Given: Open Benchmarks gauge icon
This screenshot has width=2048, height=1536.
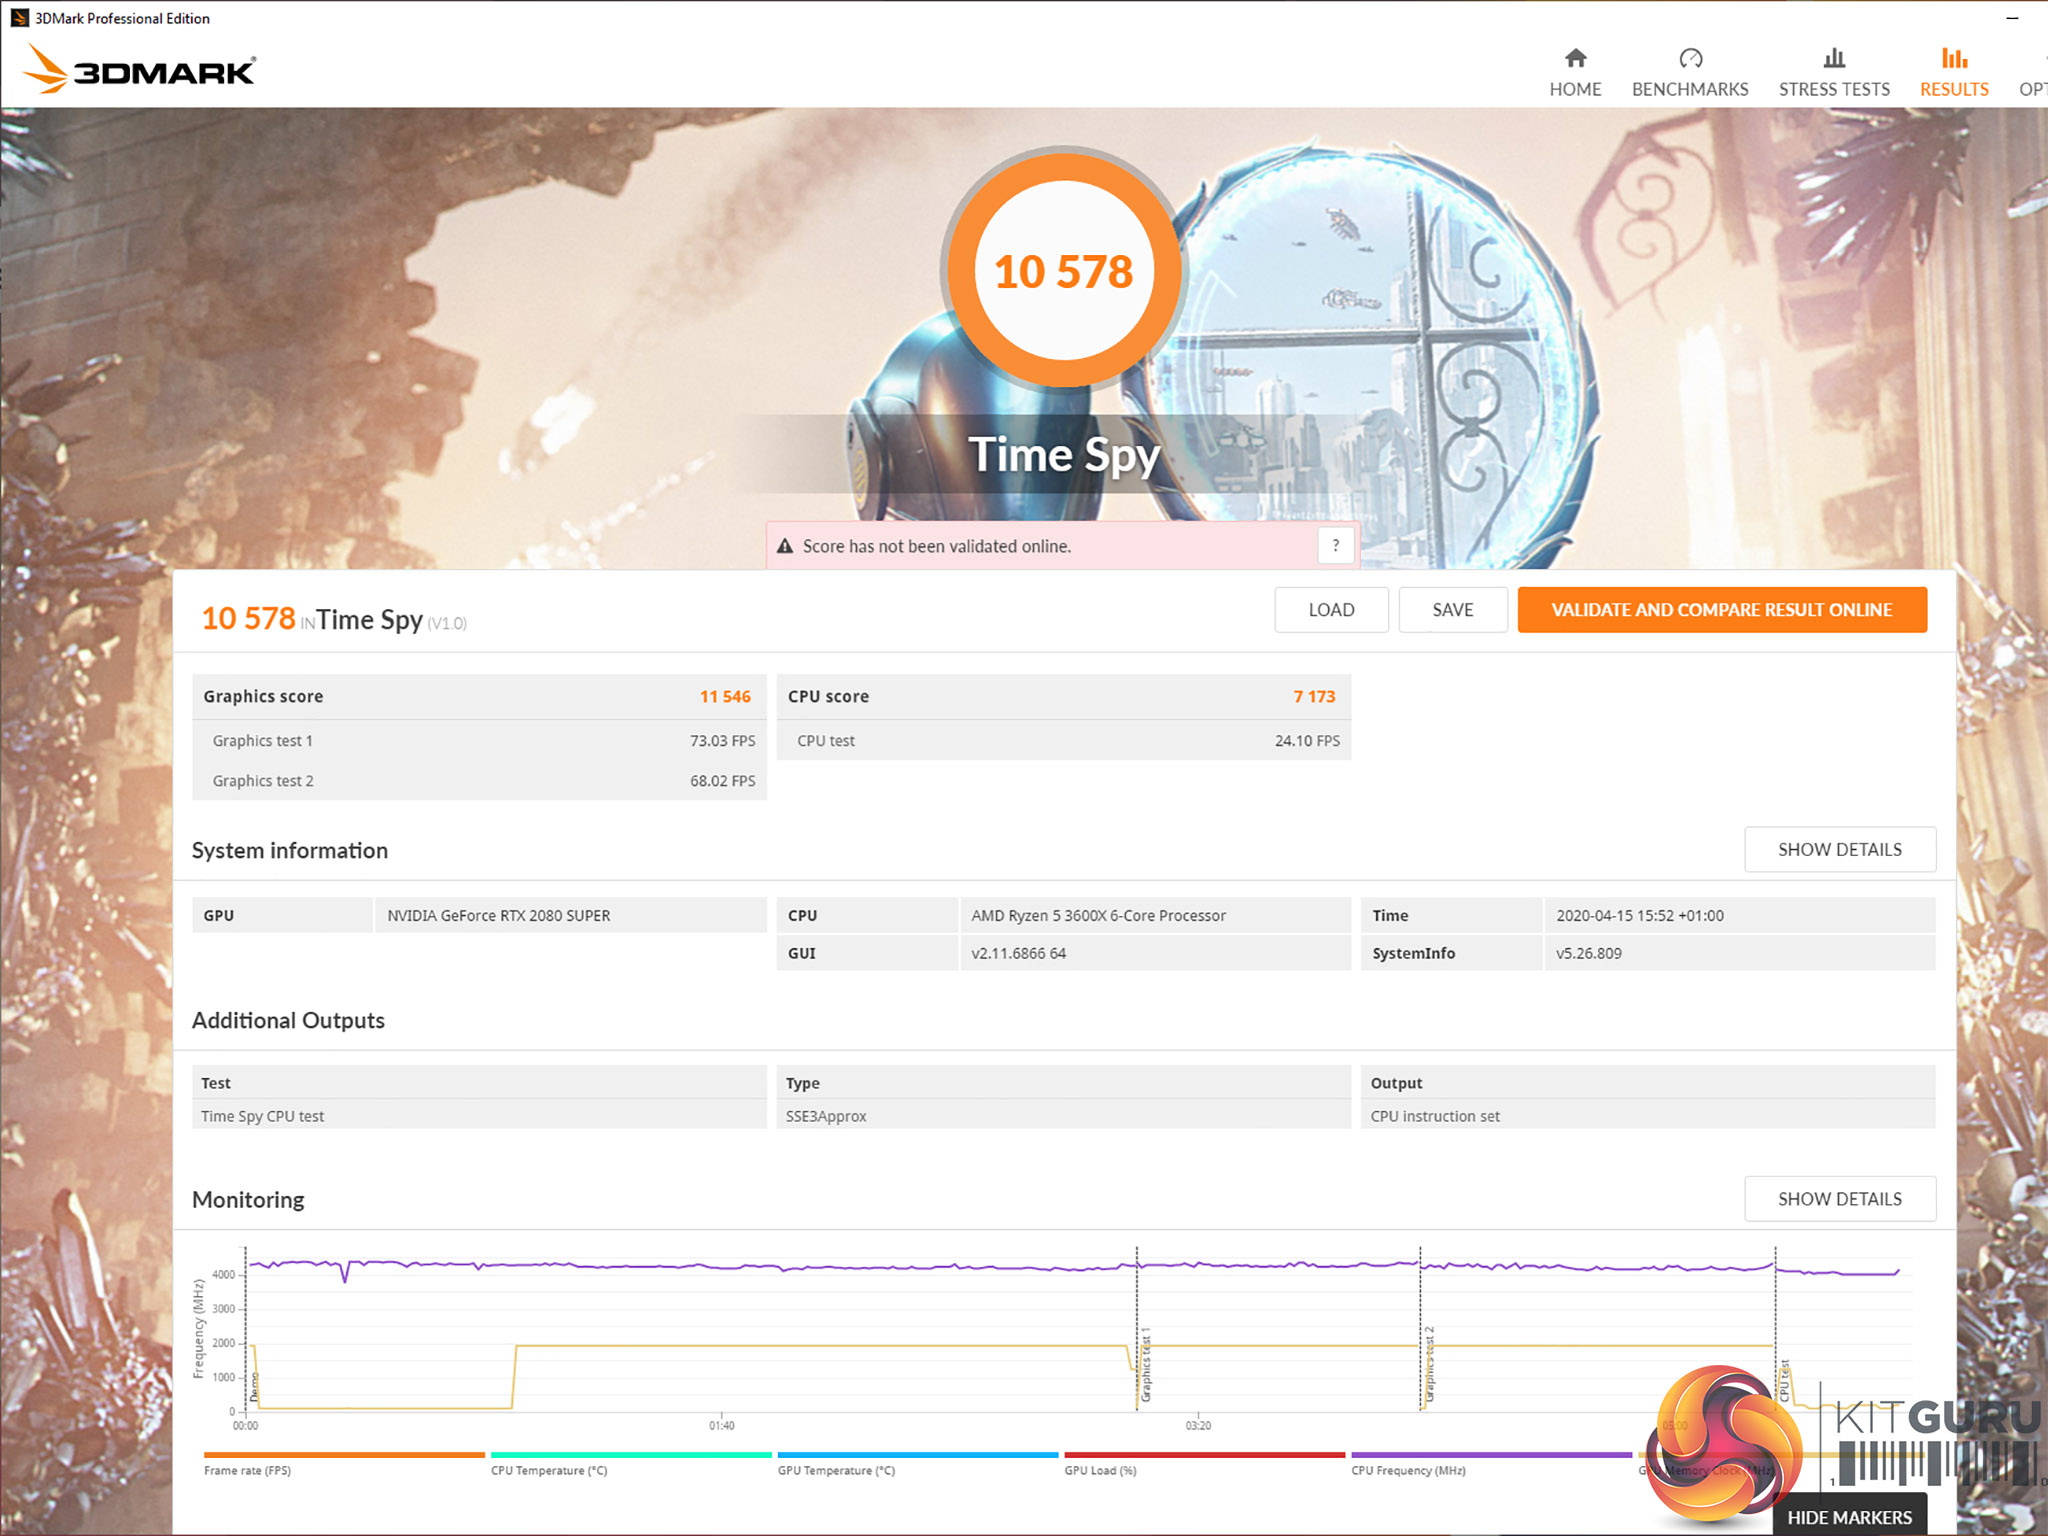Looking at the screenshot, I should point(1690,58).
